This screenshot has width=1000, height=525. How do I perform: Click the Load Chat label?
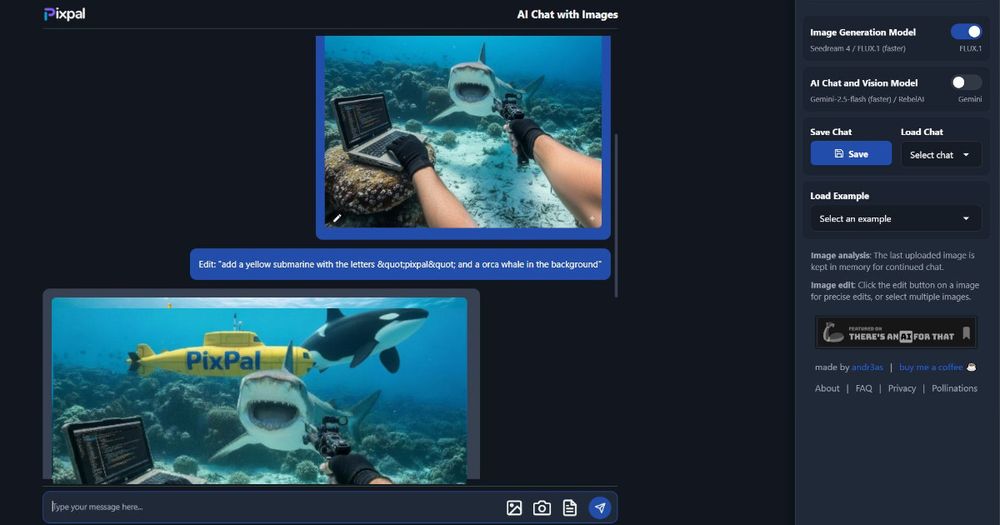[922, 132]
